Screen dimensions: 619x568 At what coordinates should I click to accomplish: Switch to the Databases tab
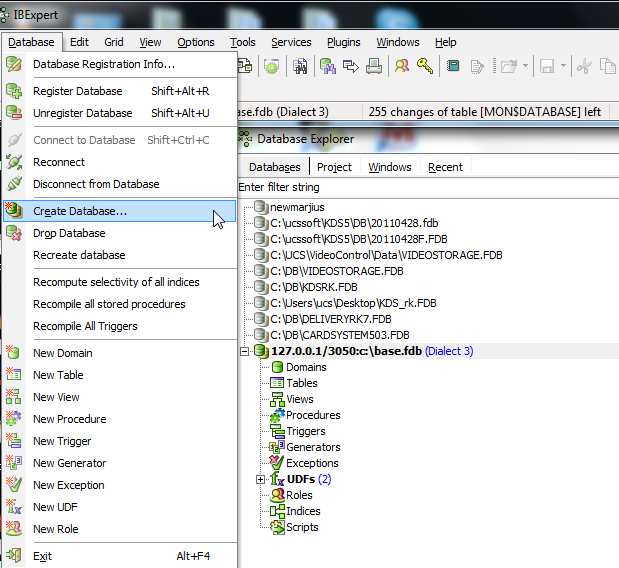pyautogui.click(x=274, y=167)
